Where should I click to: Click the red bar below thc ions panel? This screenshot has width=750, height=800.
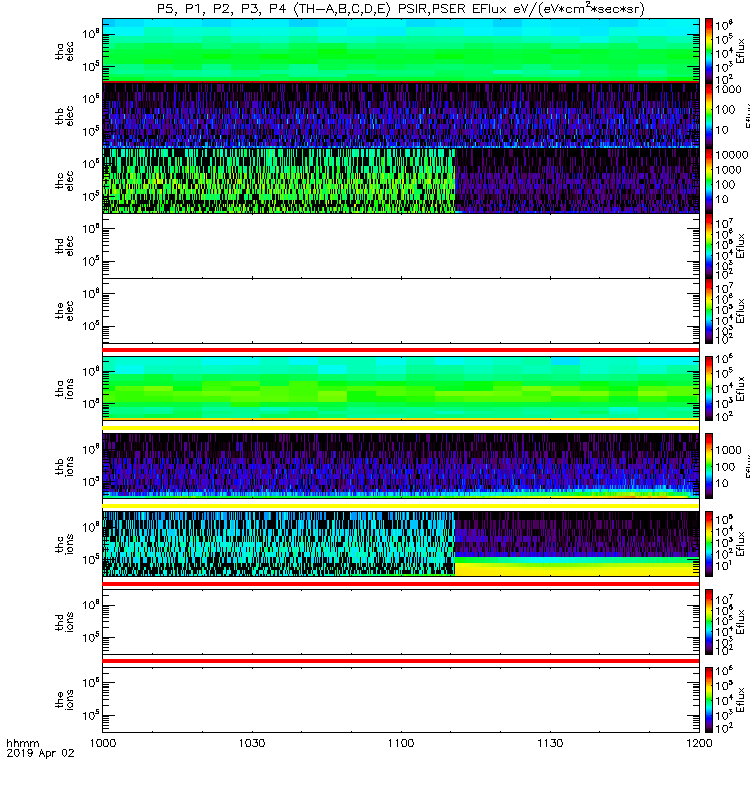coord(401,584)
